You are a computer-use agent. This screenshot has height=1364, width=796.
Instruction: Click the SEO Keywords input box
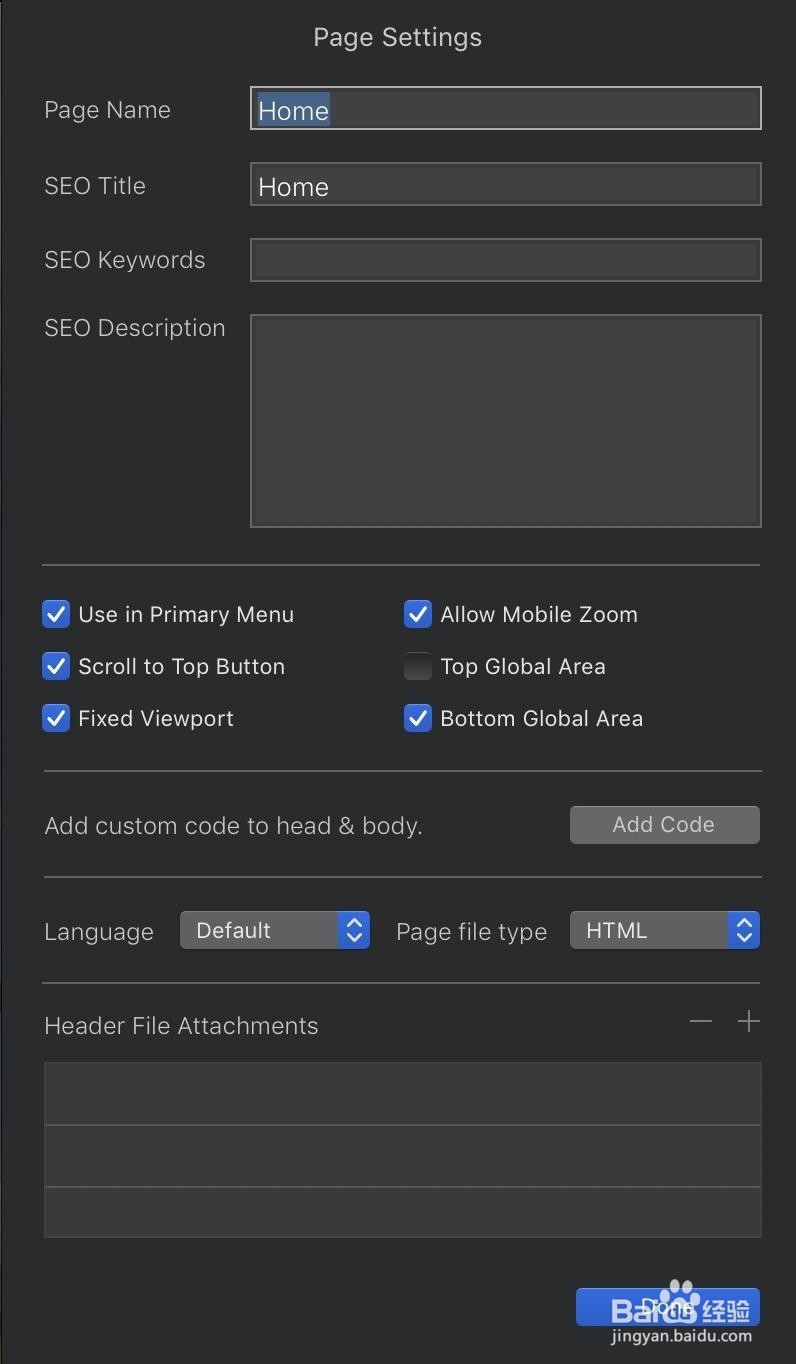point(505,260)
